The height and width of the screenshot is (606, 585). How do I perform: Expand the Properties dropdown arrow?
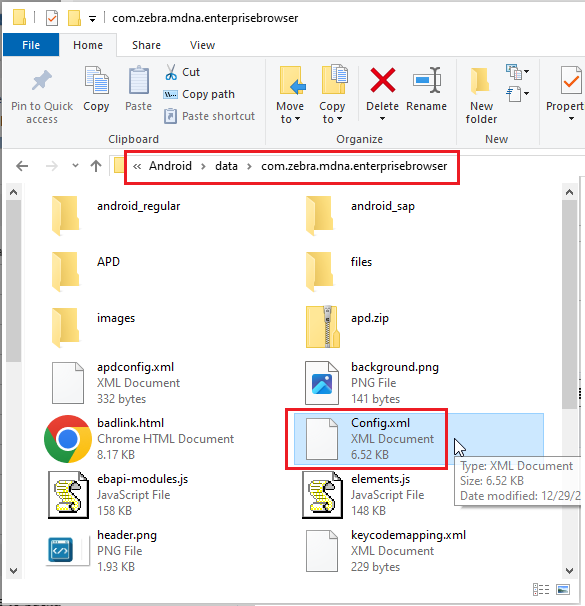point(571,119)
